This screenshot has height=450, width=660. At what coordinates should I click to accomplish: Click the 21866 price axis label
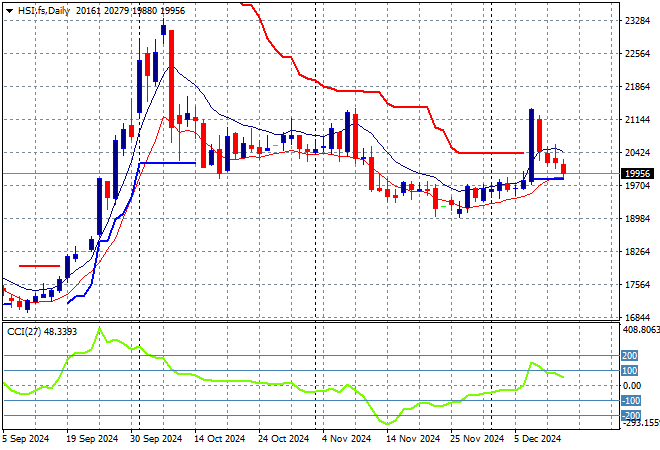pos(636,87)
